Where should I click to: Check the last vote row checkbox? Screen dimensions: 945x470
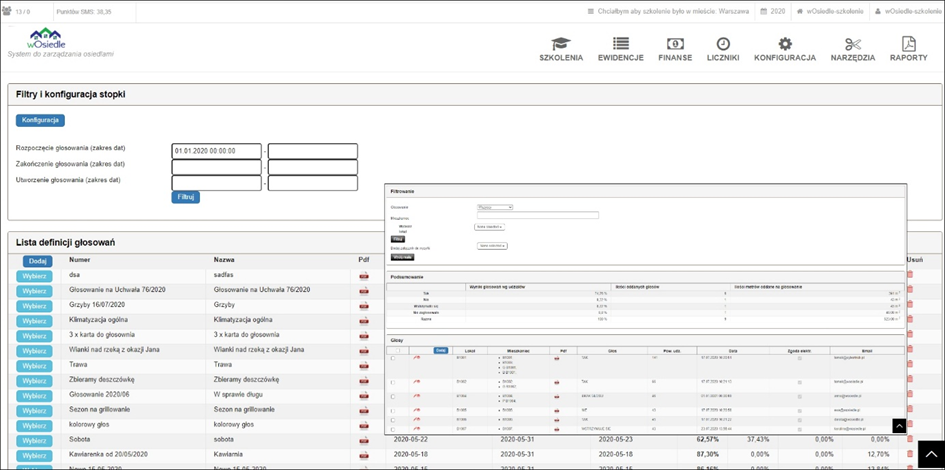tap(393, 428)
